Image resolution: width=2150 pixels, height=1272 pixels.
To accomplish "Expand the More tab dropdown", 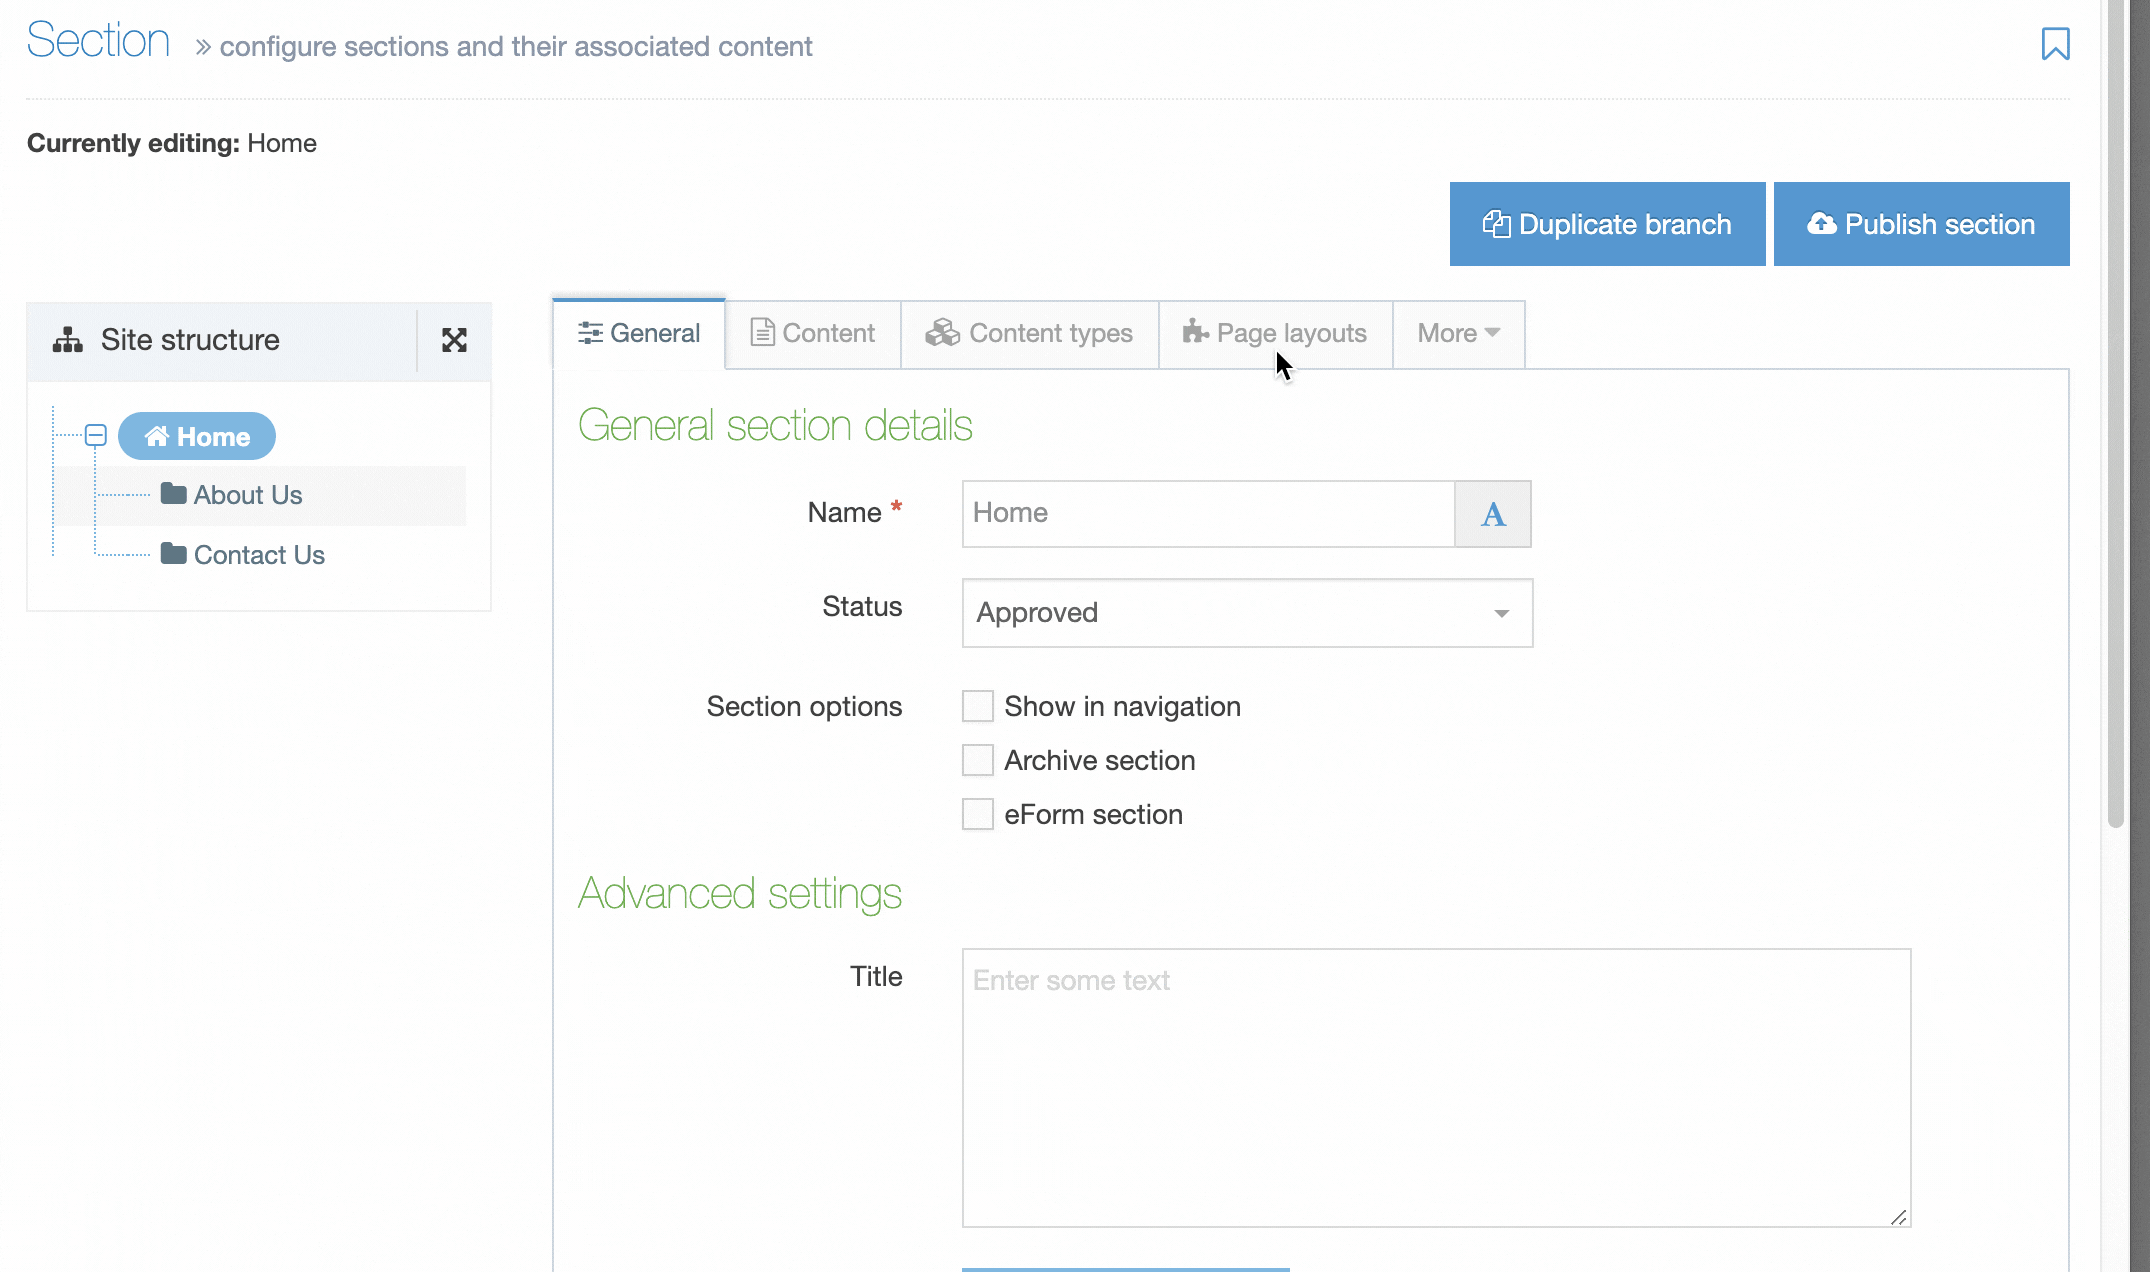I will [x=1458, y=333].
